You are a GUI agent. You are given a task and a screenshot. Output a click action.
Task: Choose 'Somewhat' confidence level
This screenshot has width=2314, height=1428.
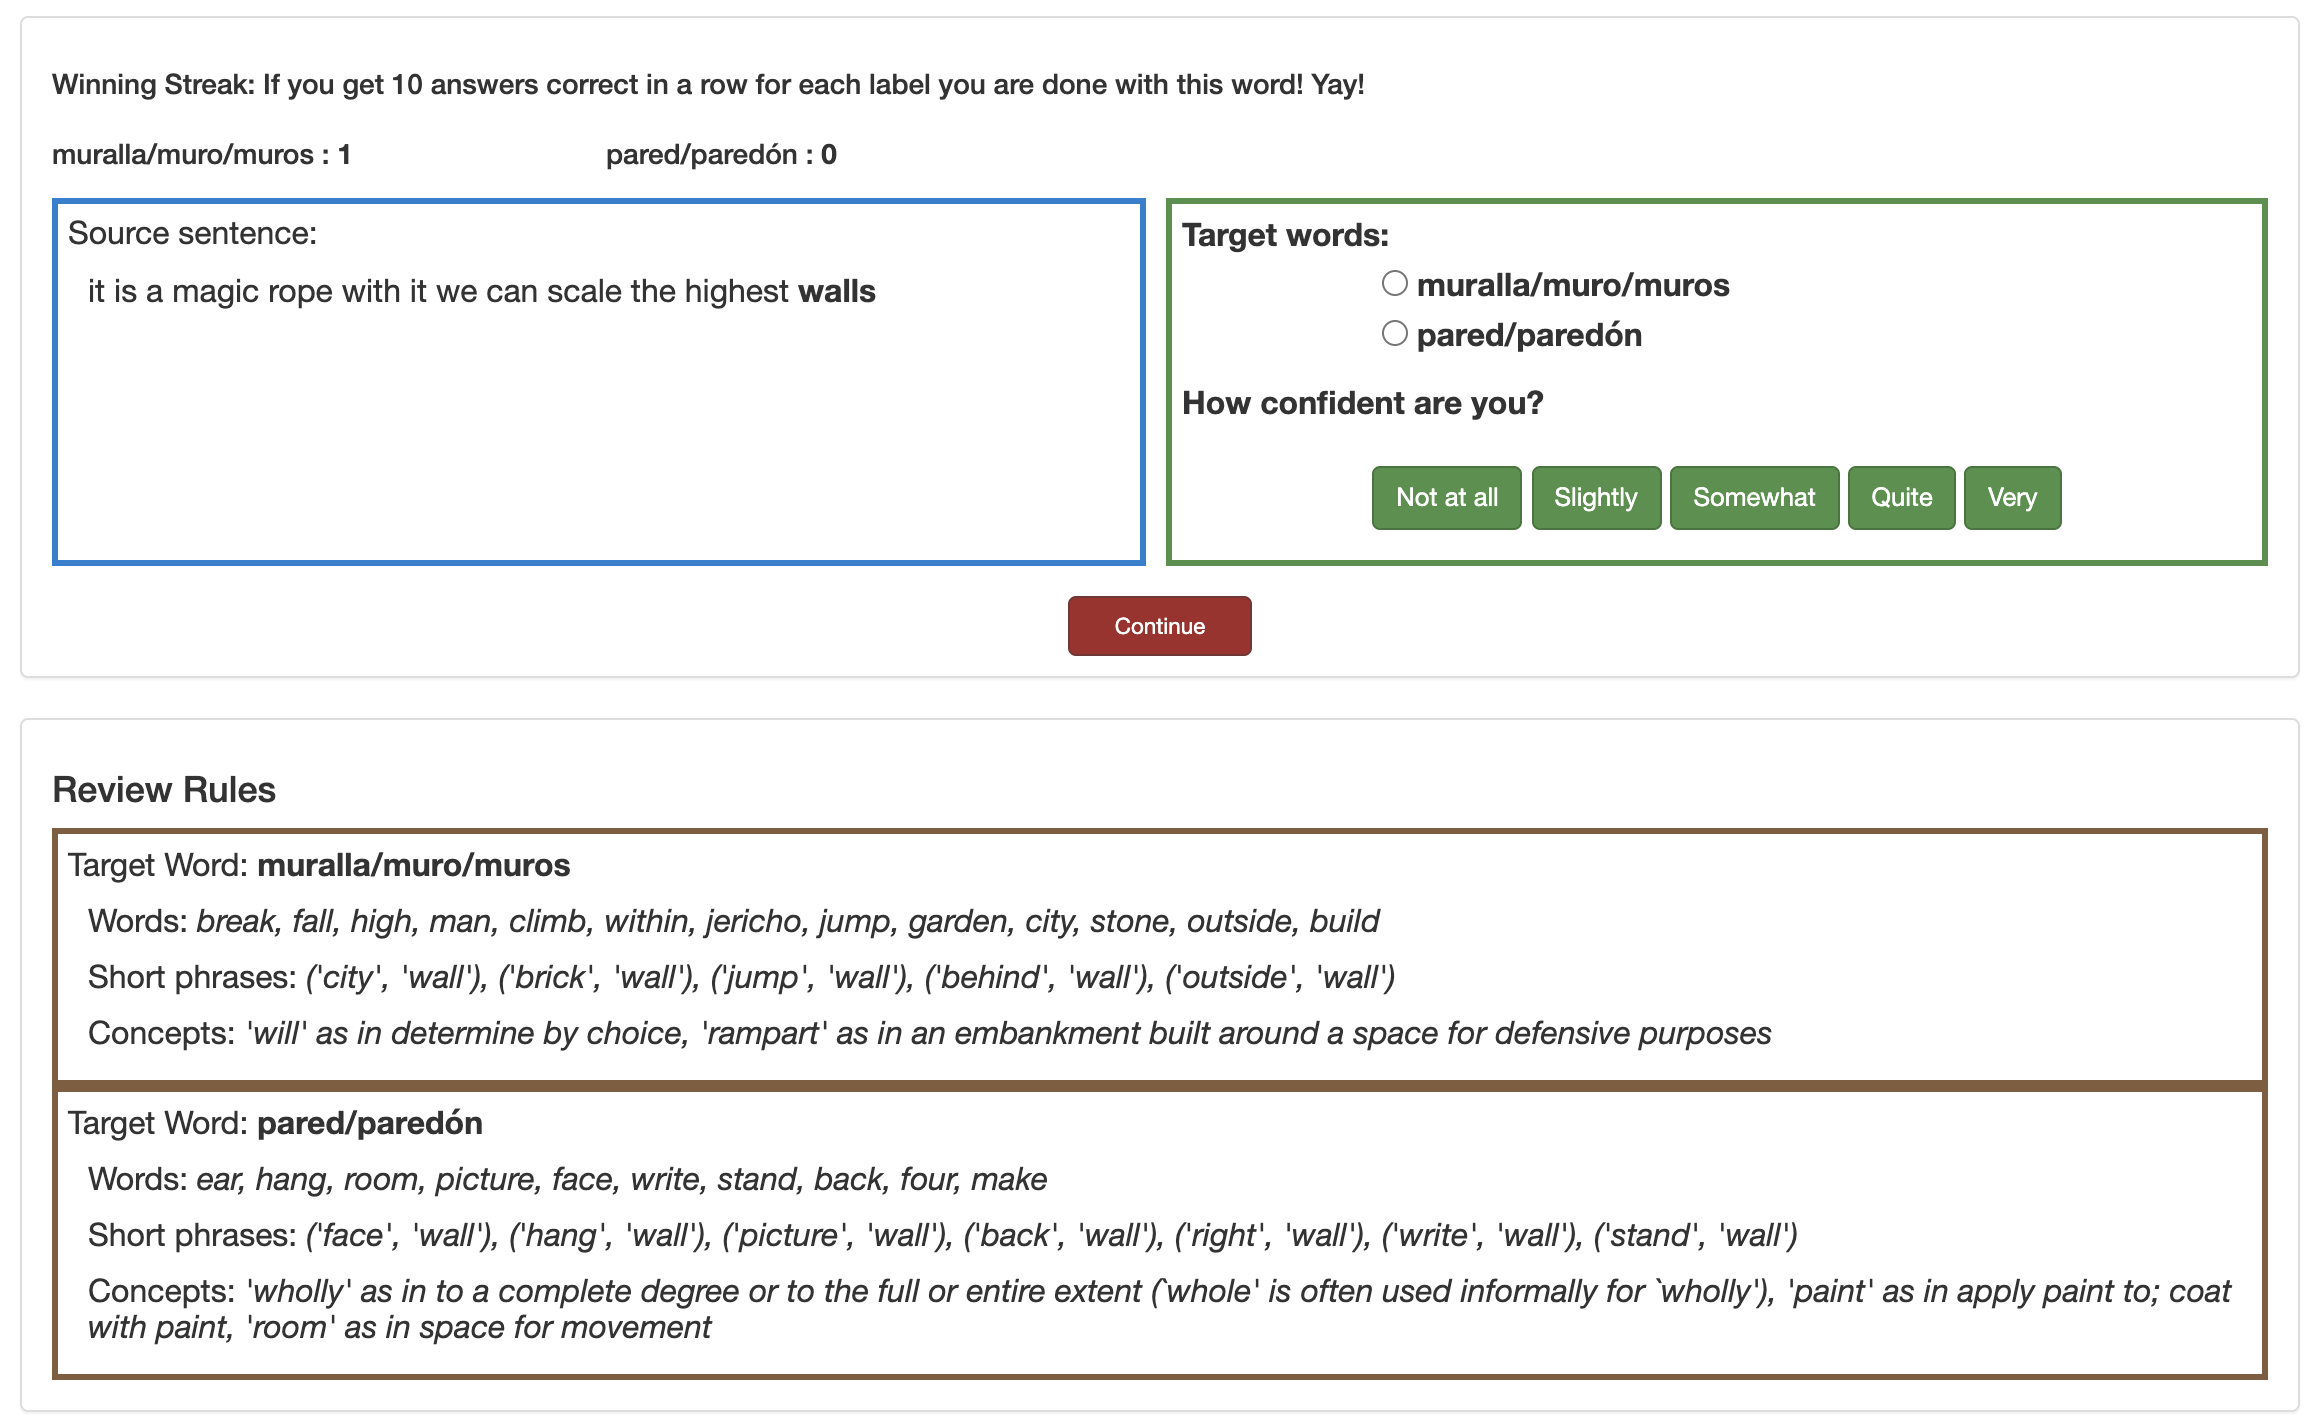click(1753, 497)
